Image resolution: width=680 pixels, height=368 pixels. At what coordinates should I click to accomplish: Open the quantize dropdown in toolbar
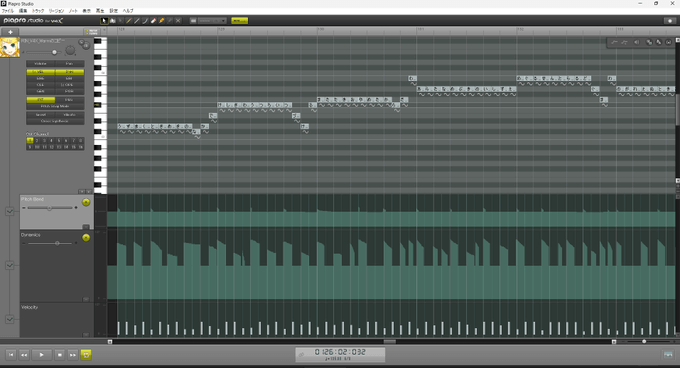(212, 21)
